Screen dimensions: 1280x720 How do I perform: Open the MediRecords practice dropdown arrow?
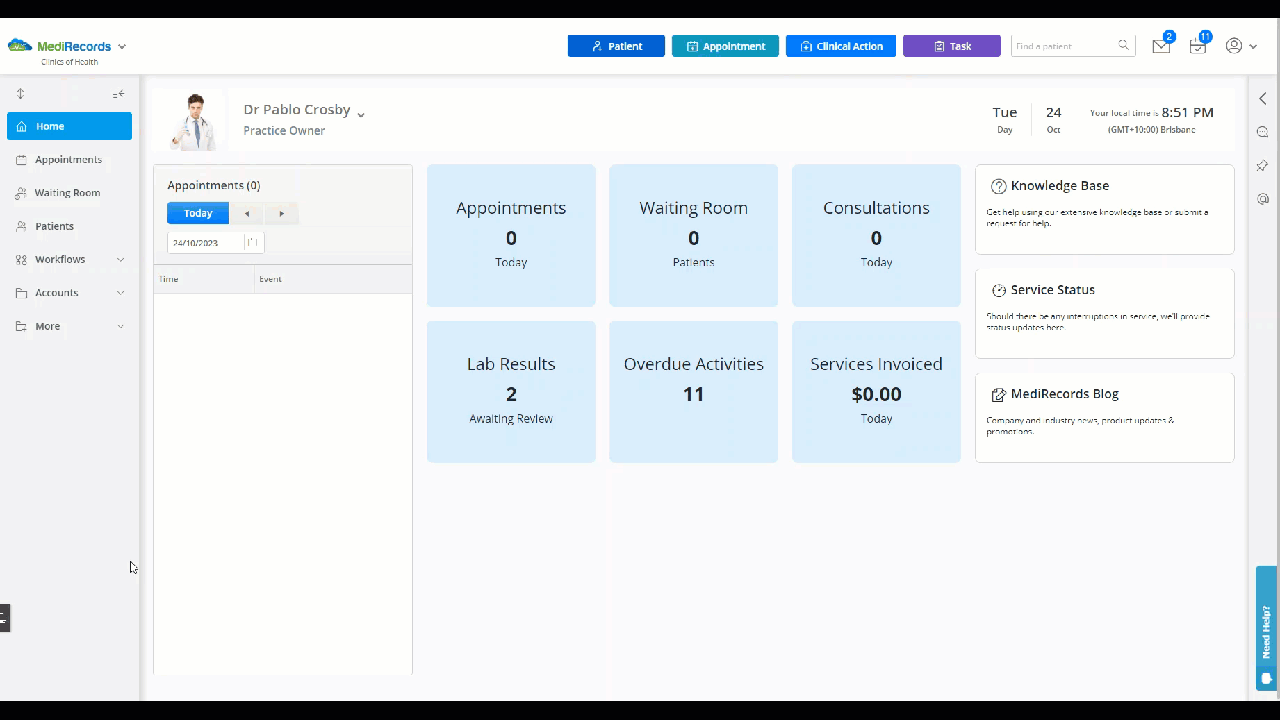coord(122,46)
